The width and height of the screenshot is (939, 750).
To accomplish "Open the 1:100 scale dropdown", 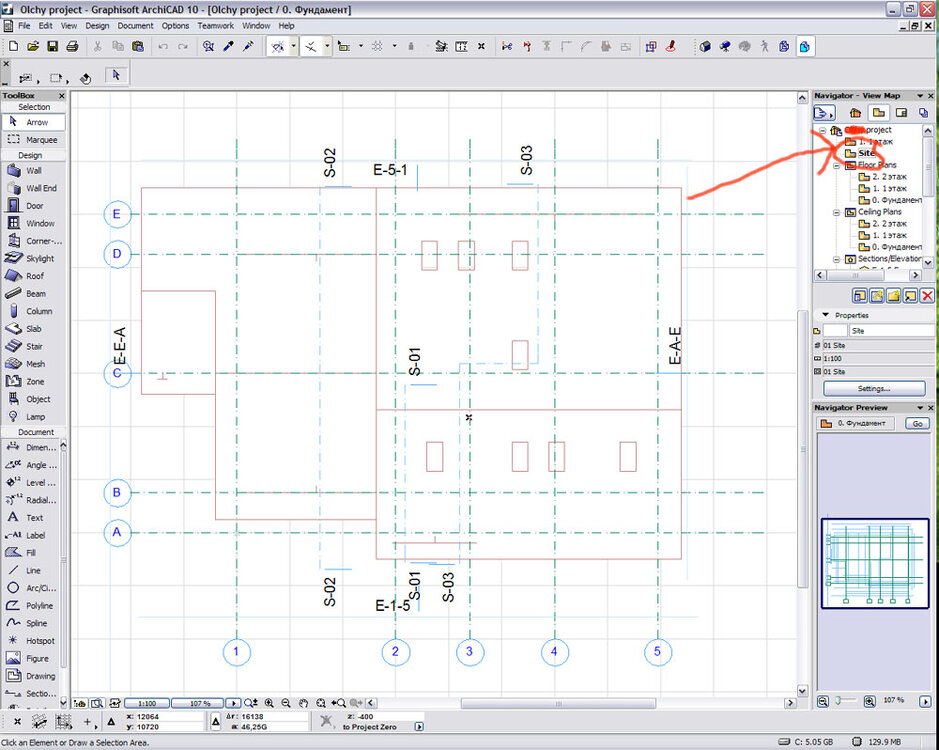I will (154, 703).
